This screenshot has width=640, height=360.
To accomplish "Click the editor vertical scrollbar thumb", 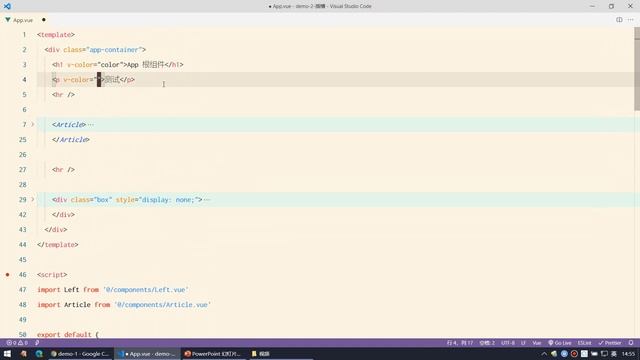I will [x=637, y=69].
